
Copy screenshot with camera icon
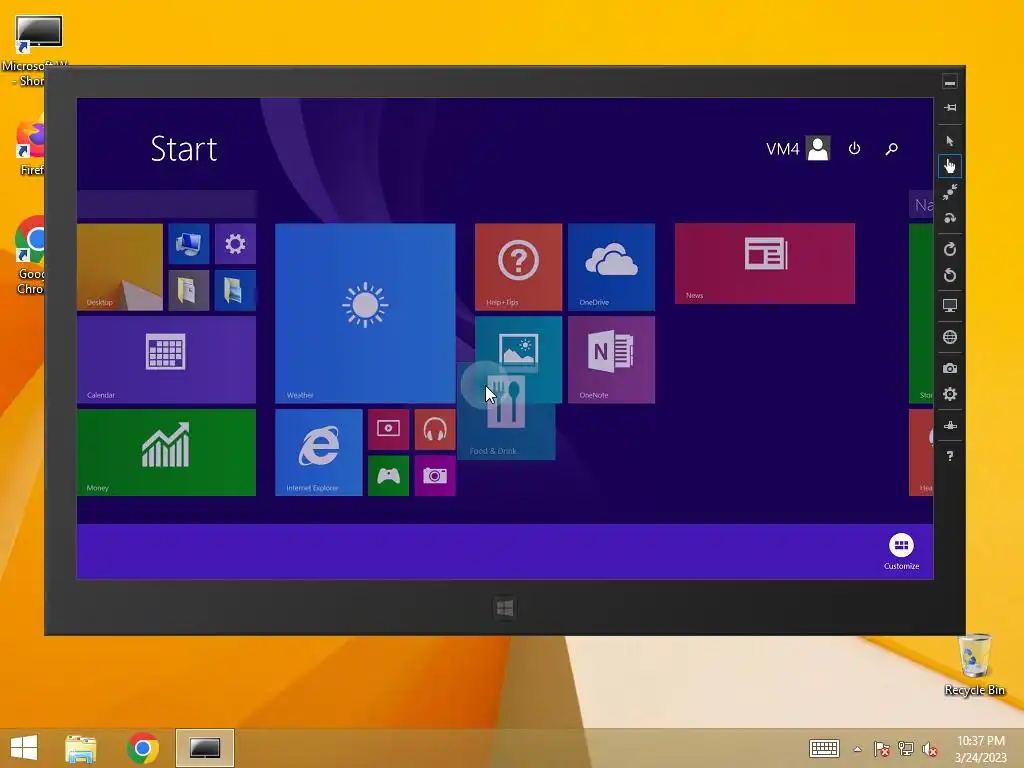point(950,368)
